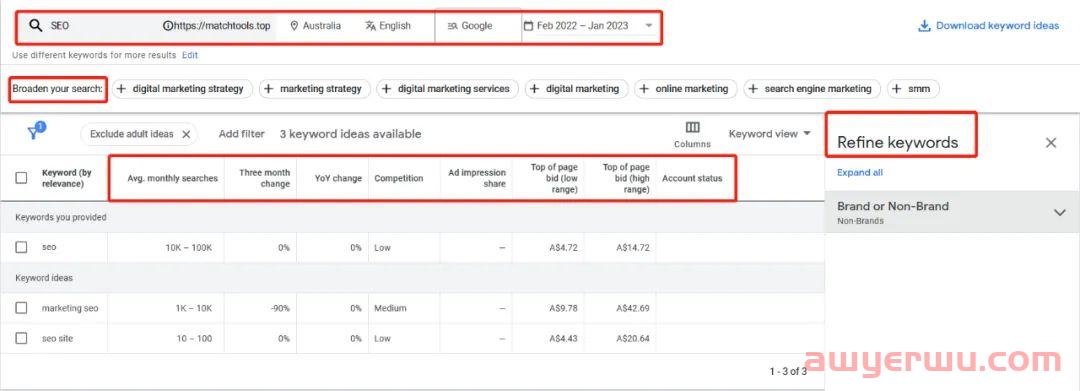The height and width of the screenshot is (391, 1080).
Task: Close the Refine keywords panel
Action: 1050,142
